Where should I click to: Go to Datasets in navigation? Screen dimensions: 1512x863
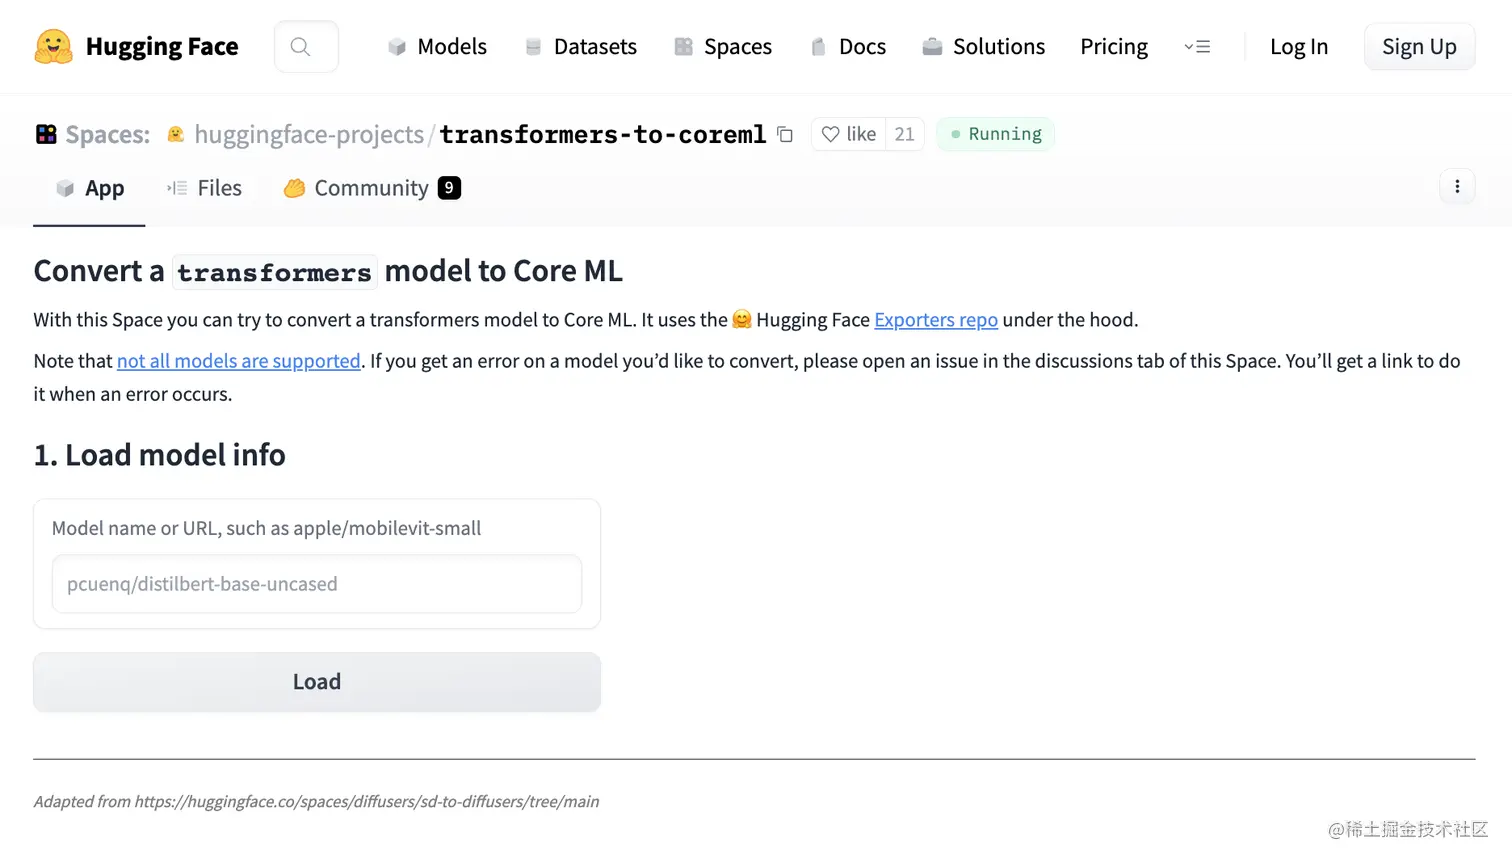(x=581, y=47)
